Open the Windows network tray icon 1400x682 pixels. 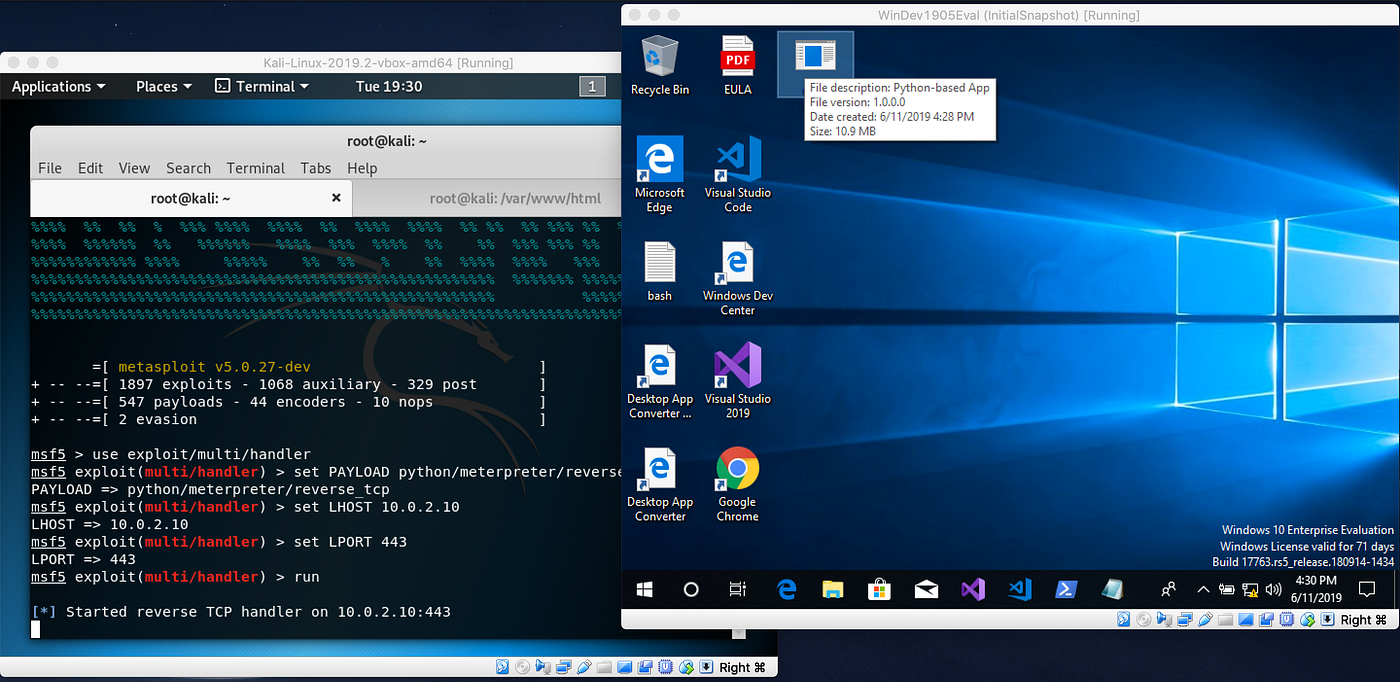[1249, 590]
